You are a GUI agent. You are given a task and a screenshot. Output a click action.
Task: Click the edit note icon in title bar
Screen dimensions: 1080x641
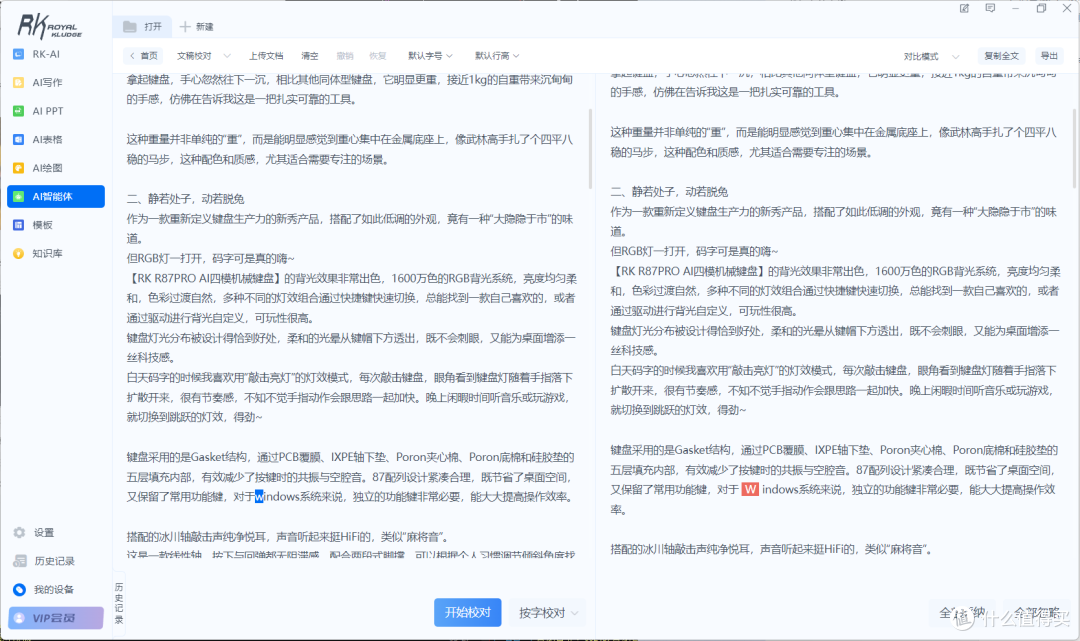point(964,8)
